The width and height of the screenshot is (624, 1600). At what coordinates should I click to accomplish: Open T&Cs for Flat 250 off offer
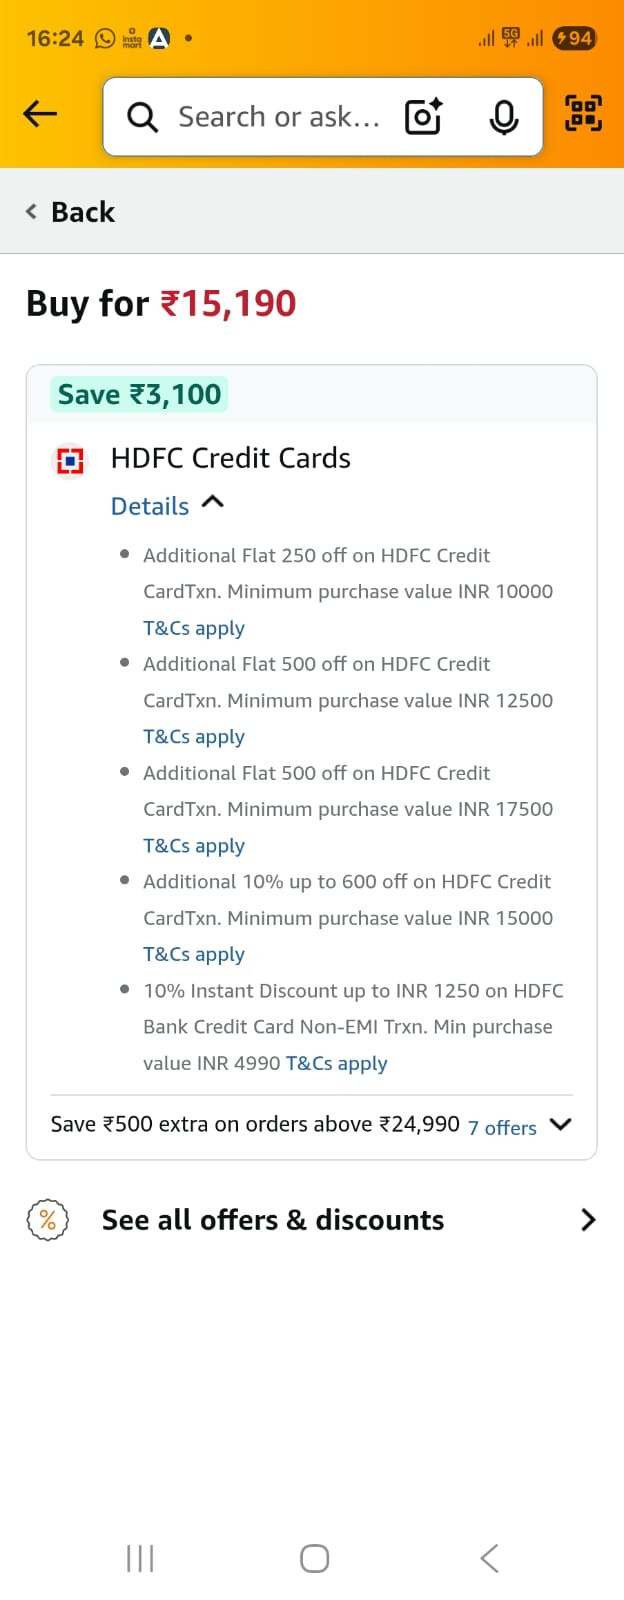[x=194, y=628]
